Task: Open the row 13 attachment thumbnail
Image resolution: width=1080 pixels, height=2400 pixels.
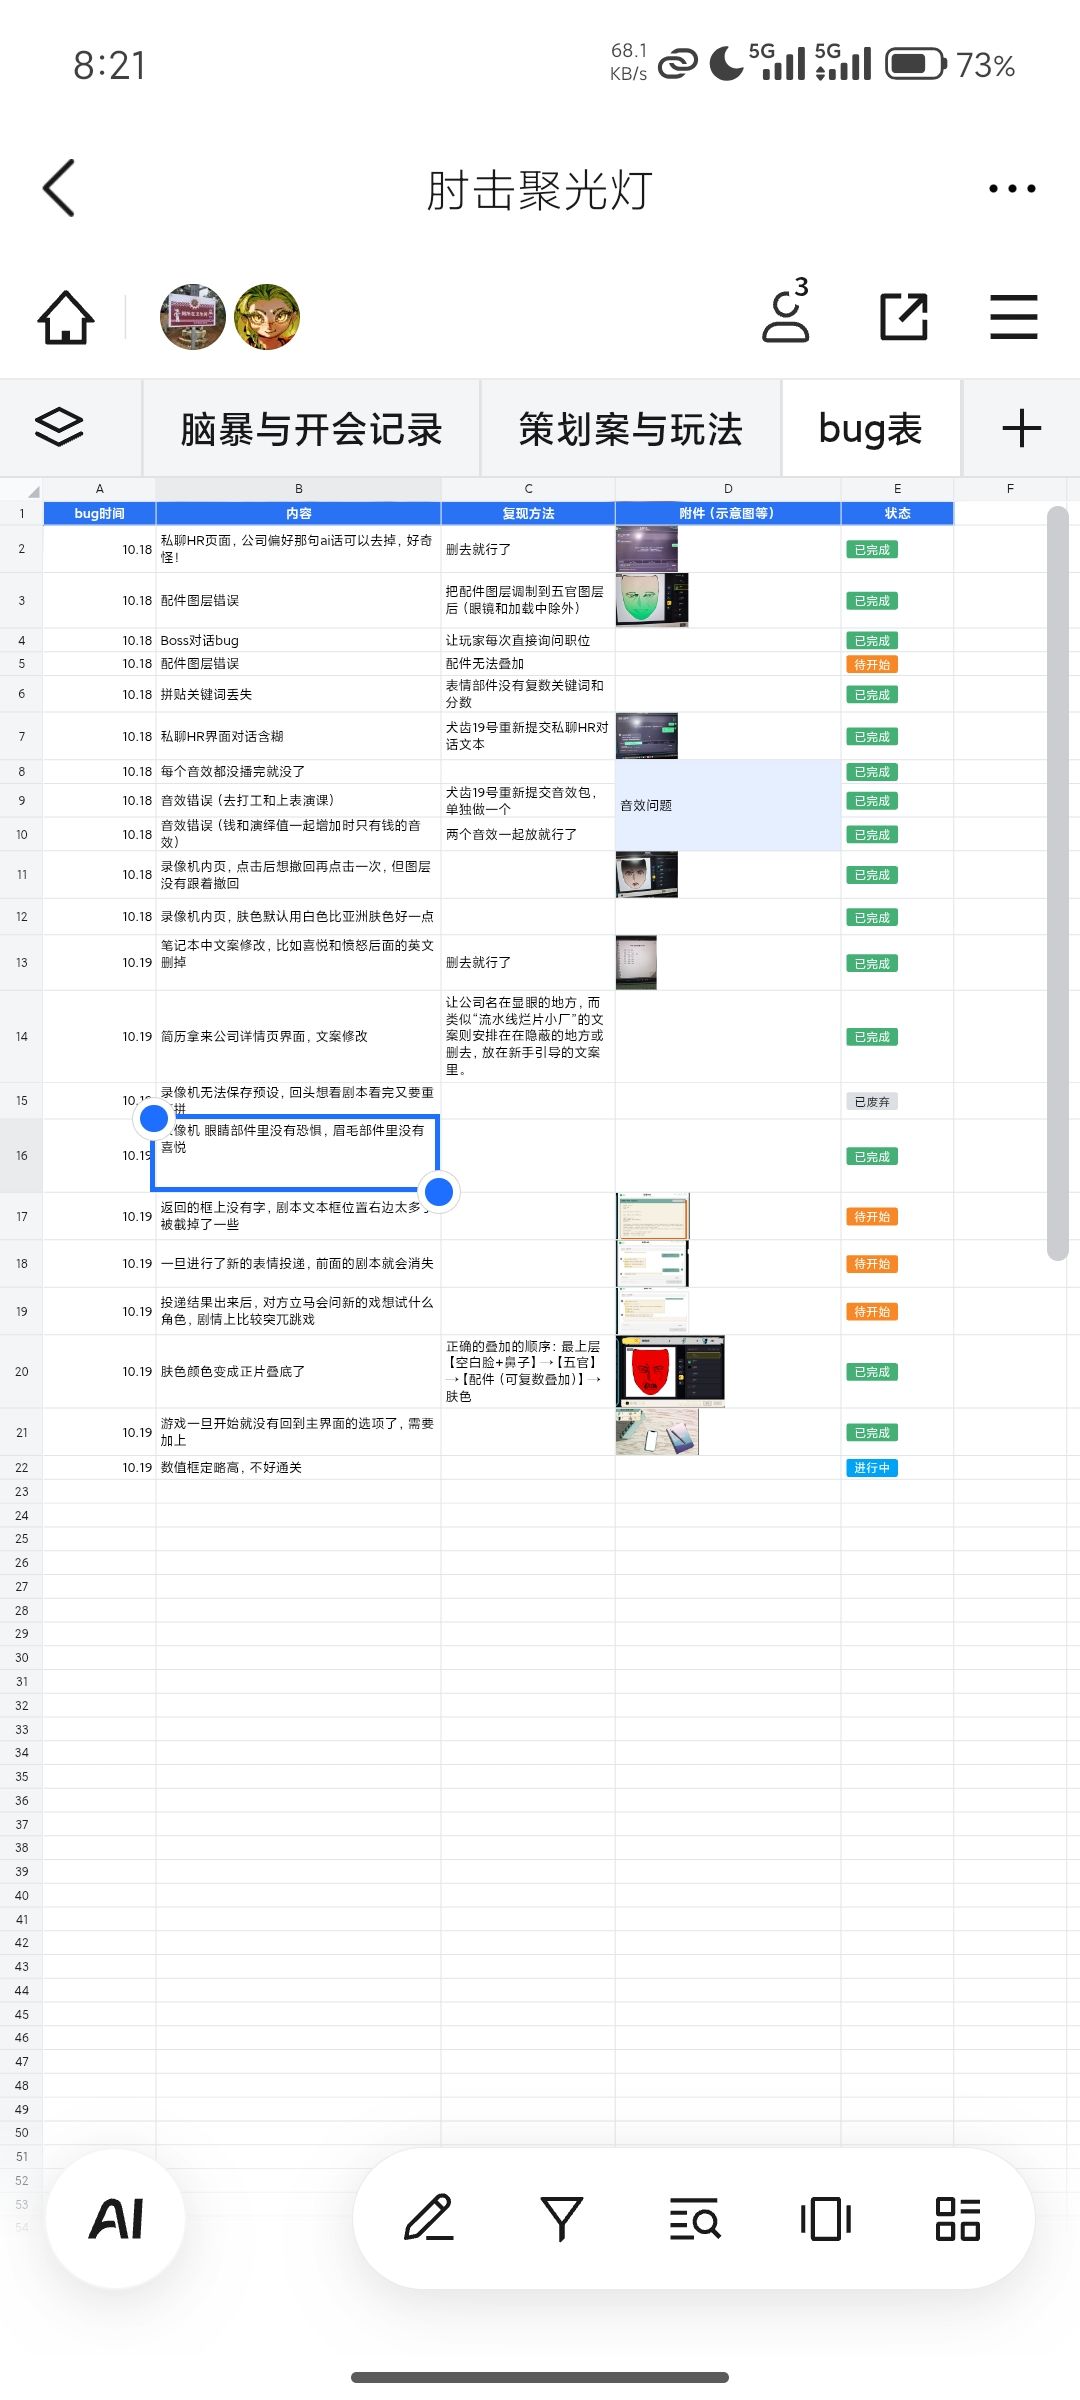Action: (636, 962)
